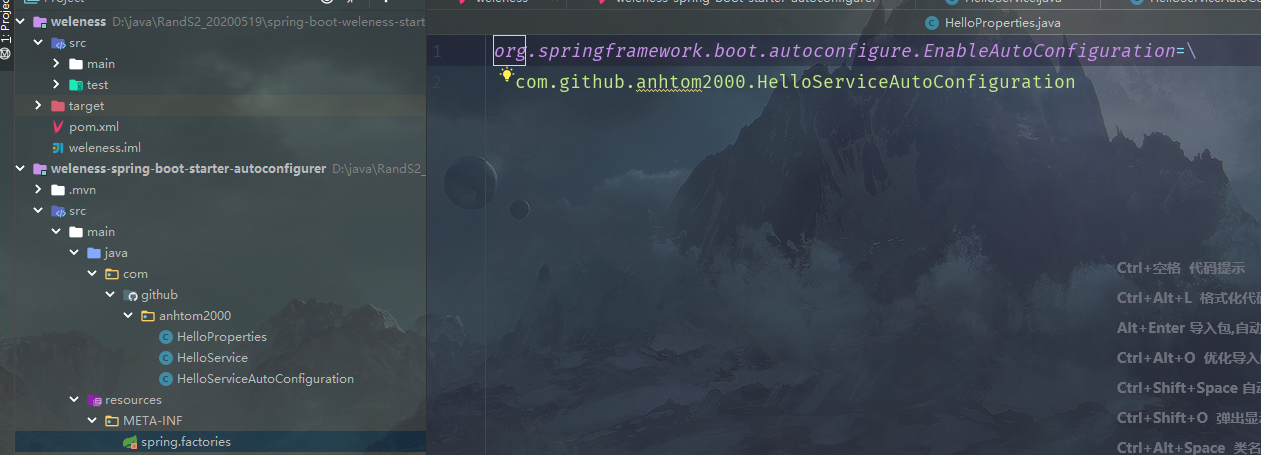Switch to the HelloProperties.java editor tab
The width and height of the screenshot is (1261, 455).
tap(992, 22)
